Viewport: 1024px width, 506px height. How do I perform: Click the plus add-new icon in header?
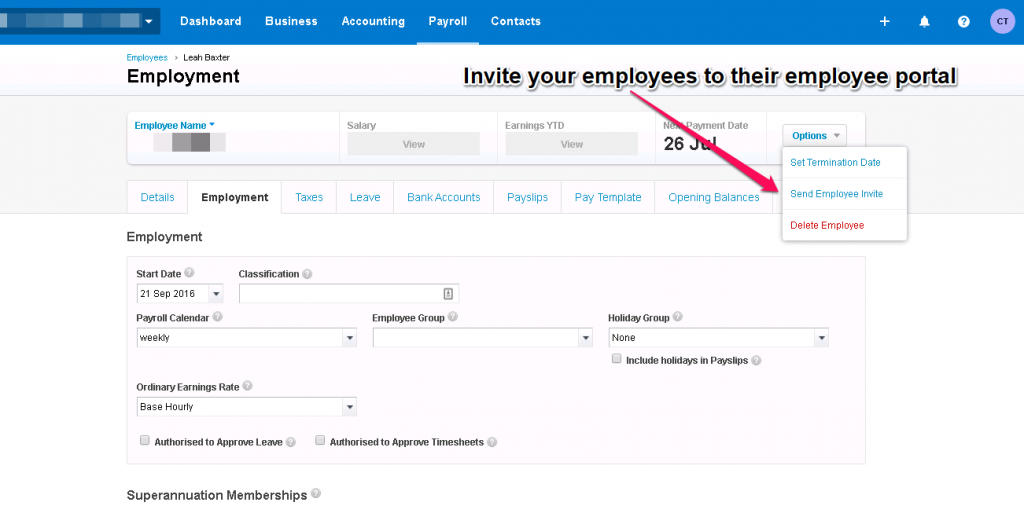tap(884, 22)
